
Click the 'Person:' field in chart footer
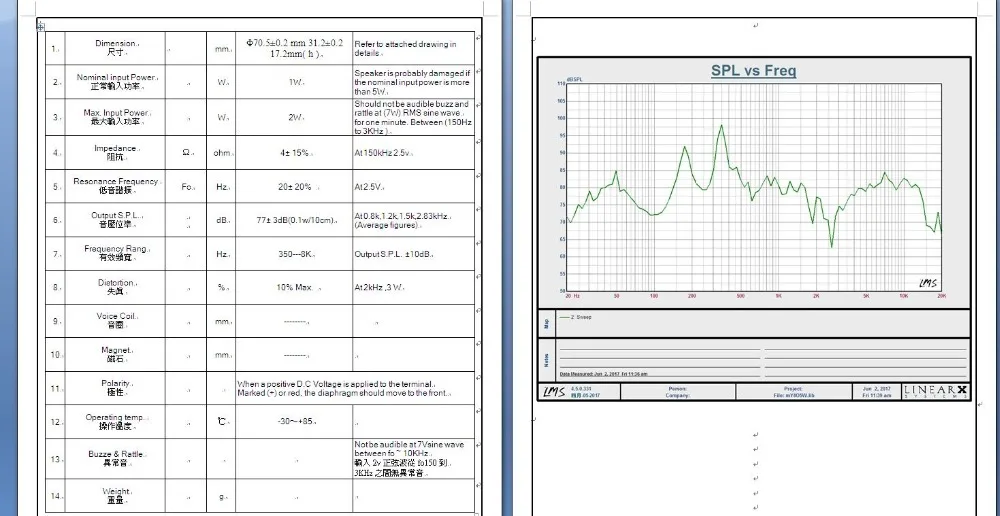pyautogui.click(x=677, y=388)
